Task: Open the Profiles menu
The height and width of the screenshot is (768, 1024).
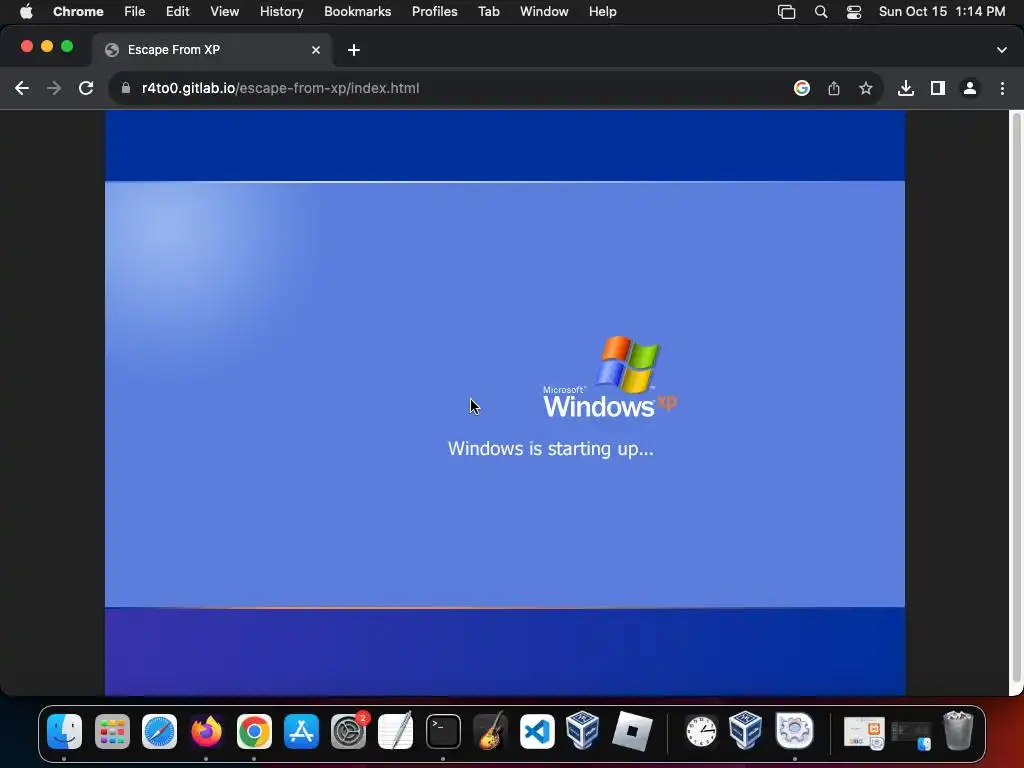Action: 434,12
